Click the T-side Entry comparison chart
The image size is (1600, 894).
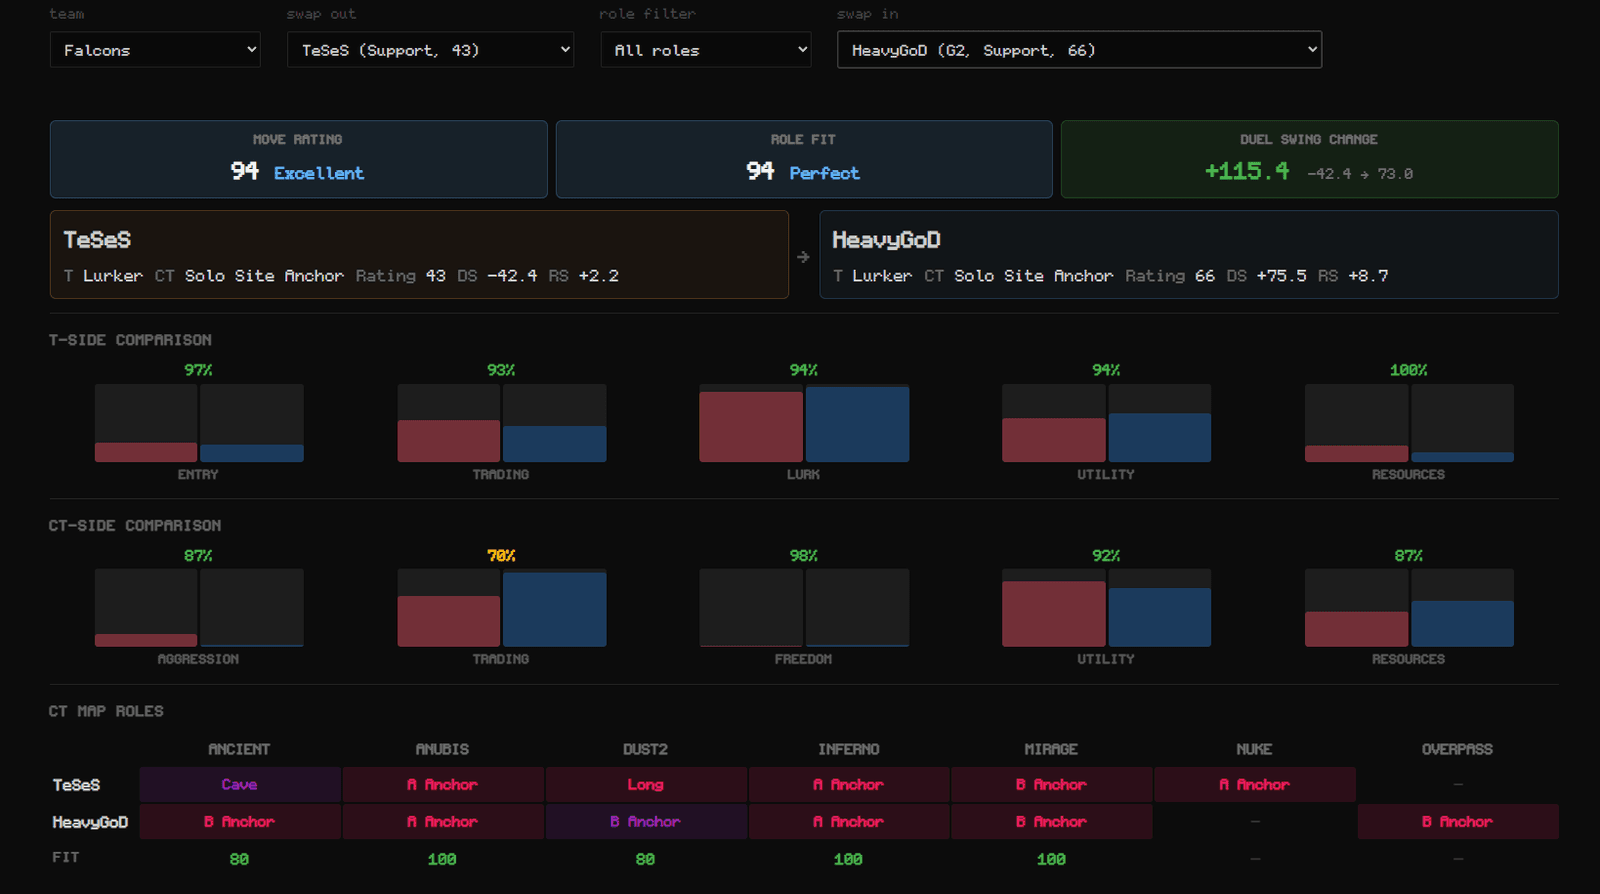(x=199, y=423)
